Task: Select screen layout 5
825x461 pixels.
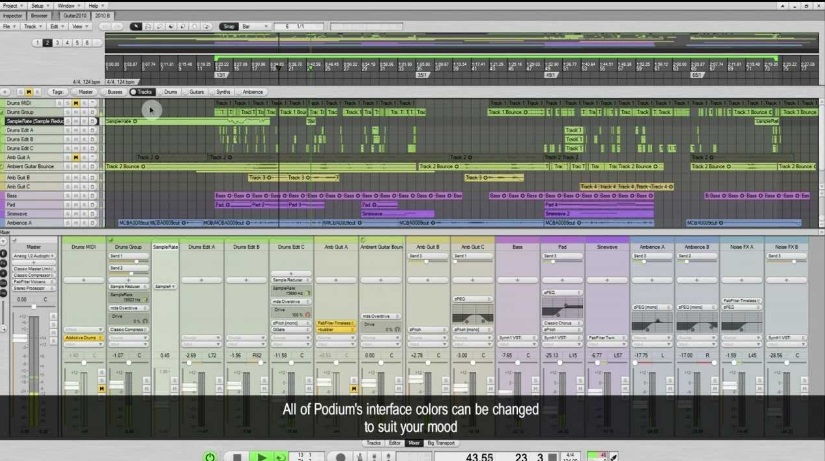Action: 77,43
